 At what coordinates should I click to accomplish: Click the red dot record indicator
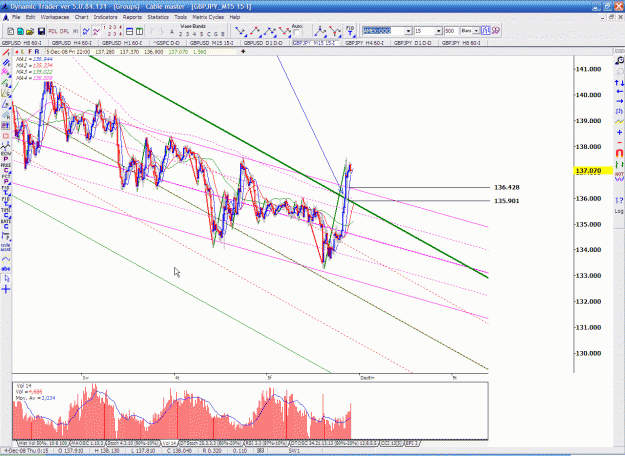17,52
